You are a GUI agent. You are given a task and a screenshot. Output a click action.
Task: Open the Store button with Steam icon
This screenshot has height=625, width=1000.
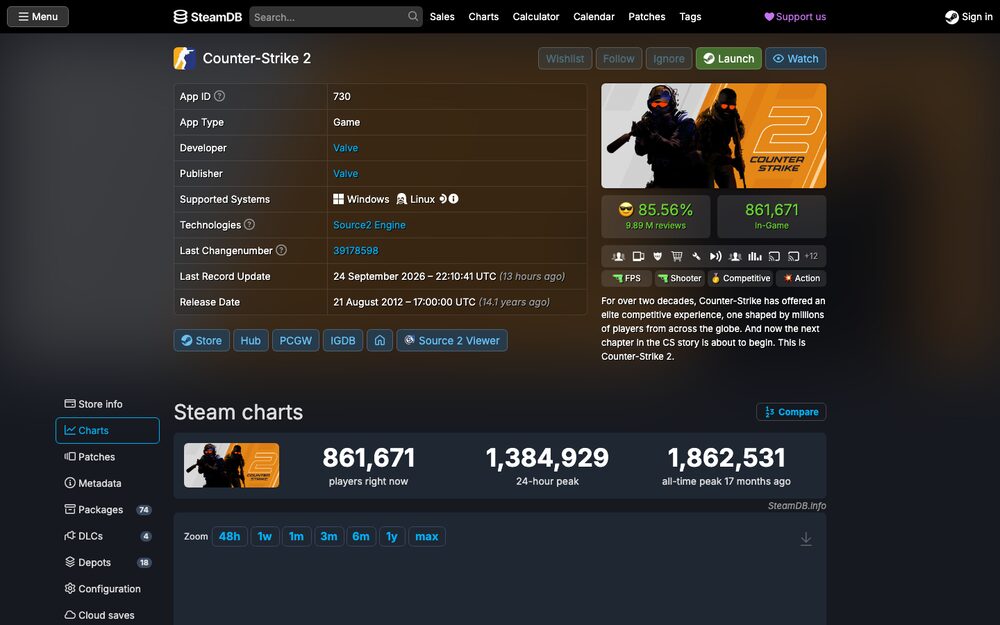click(202, 341)
